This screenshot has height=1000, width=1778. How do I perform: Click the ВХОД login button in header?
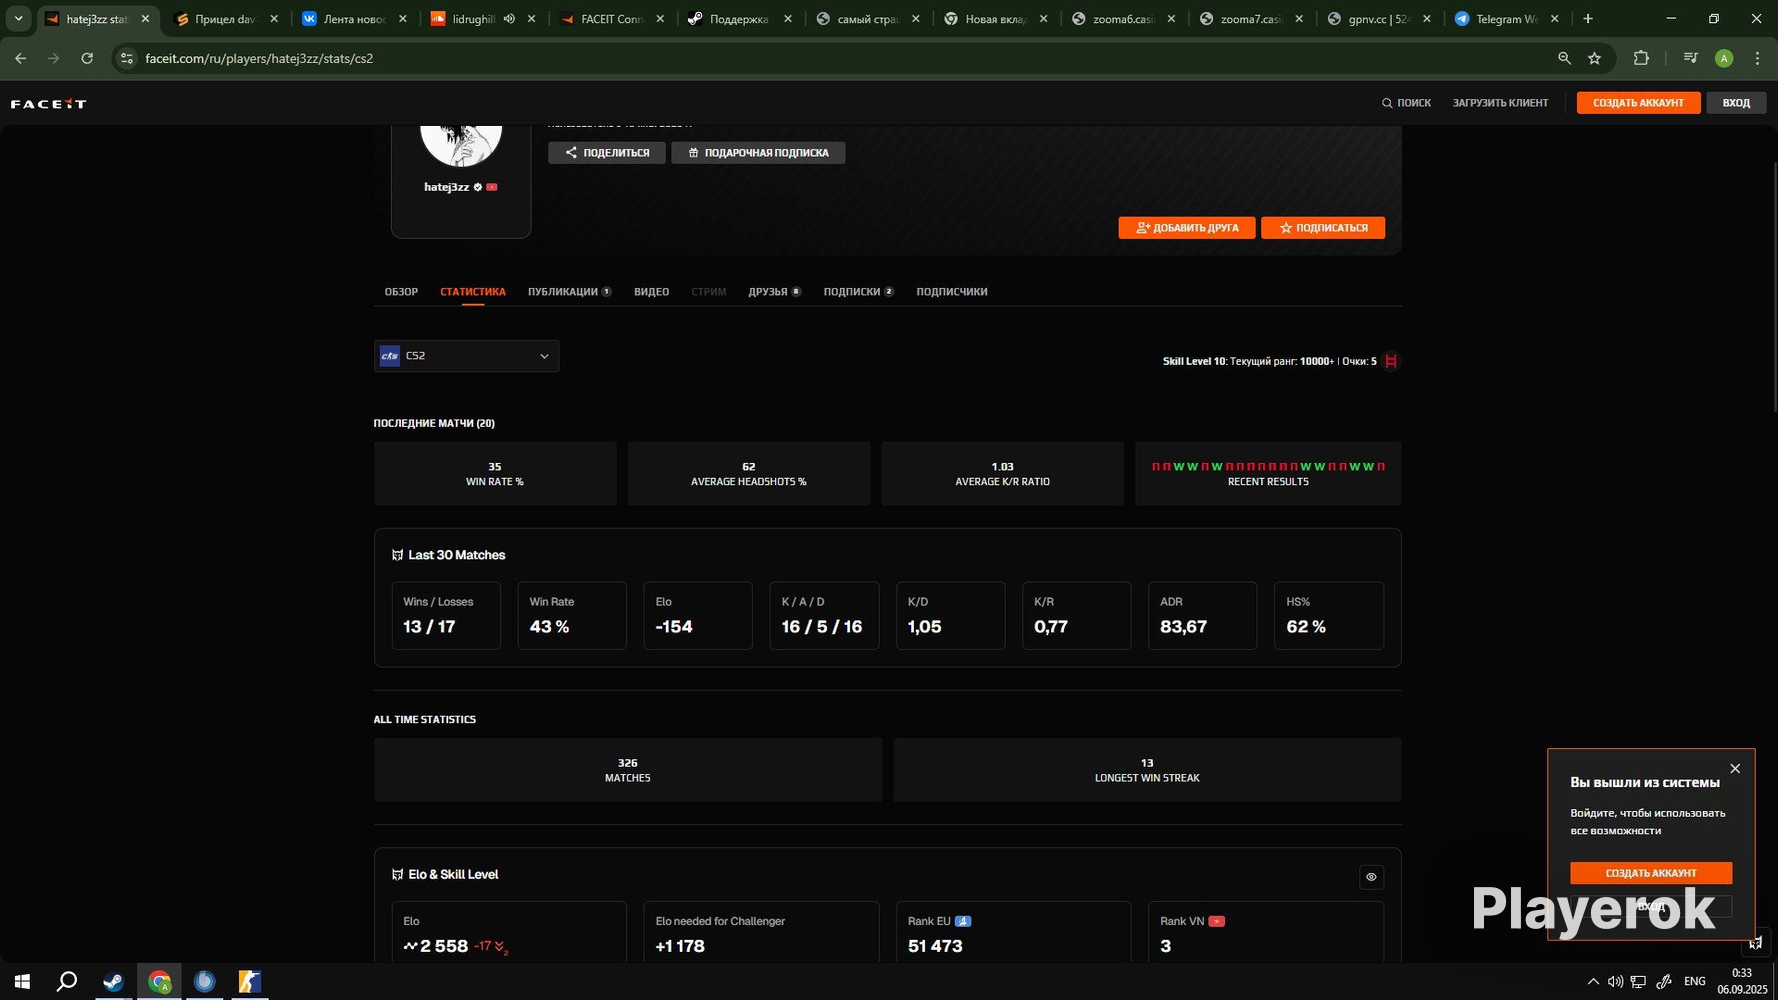tap(1736, 103)
